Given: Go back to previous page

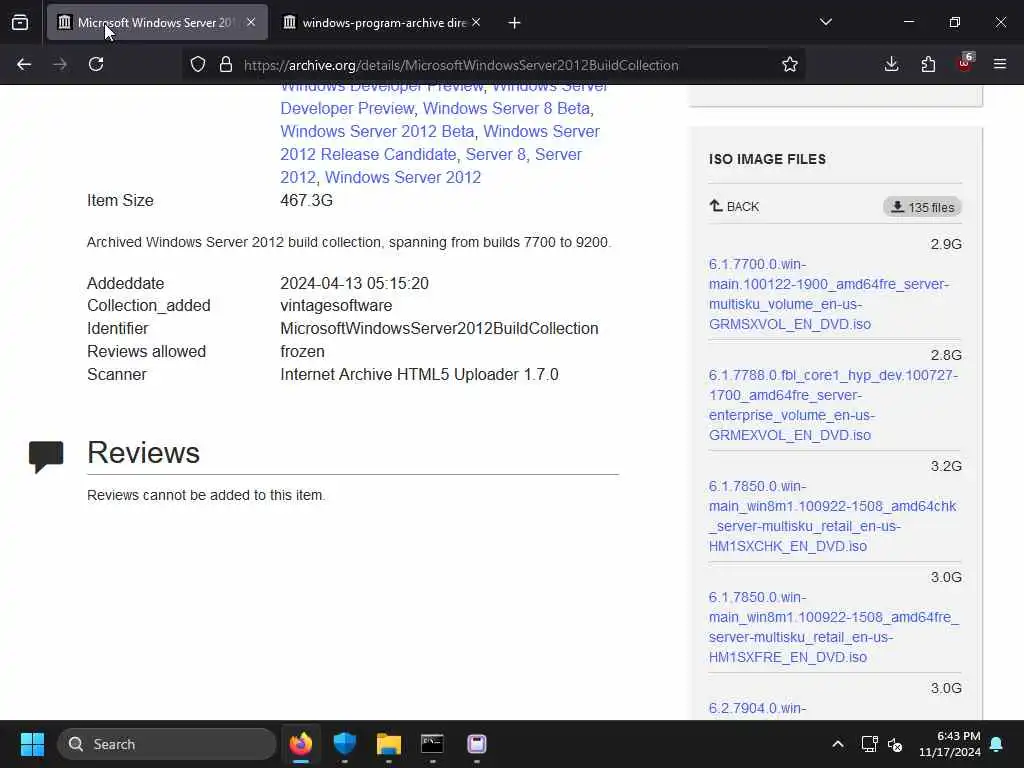Looking at the screenshot, I should click(24, 65).
